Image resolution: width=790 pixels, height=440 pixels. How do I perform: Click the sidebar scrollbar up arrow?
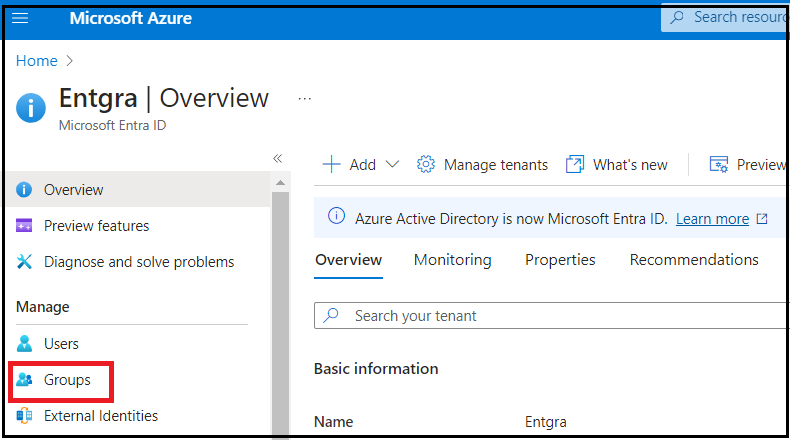[281, 183]
